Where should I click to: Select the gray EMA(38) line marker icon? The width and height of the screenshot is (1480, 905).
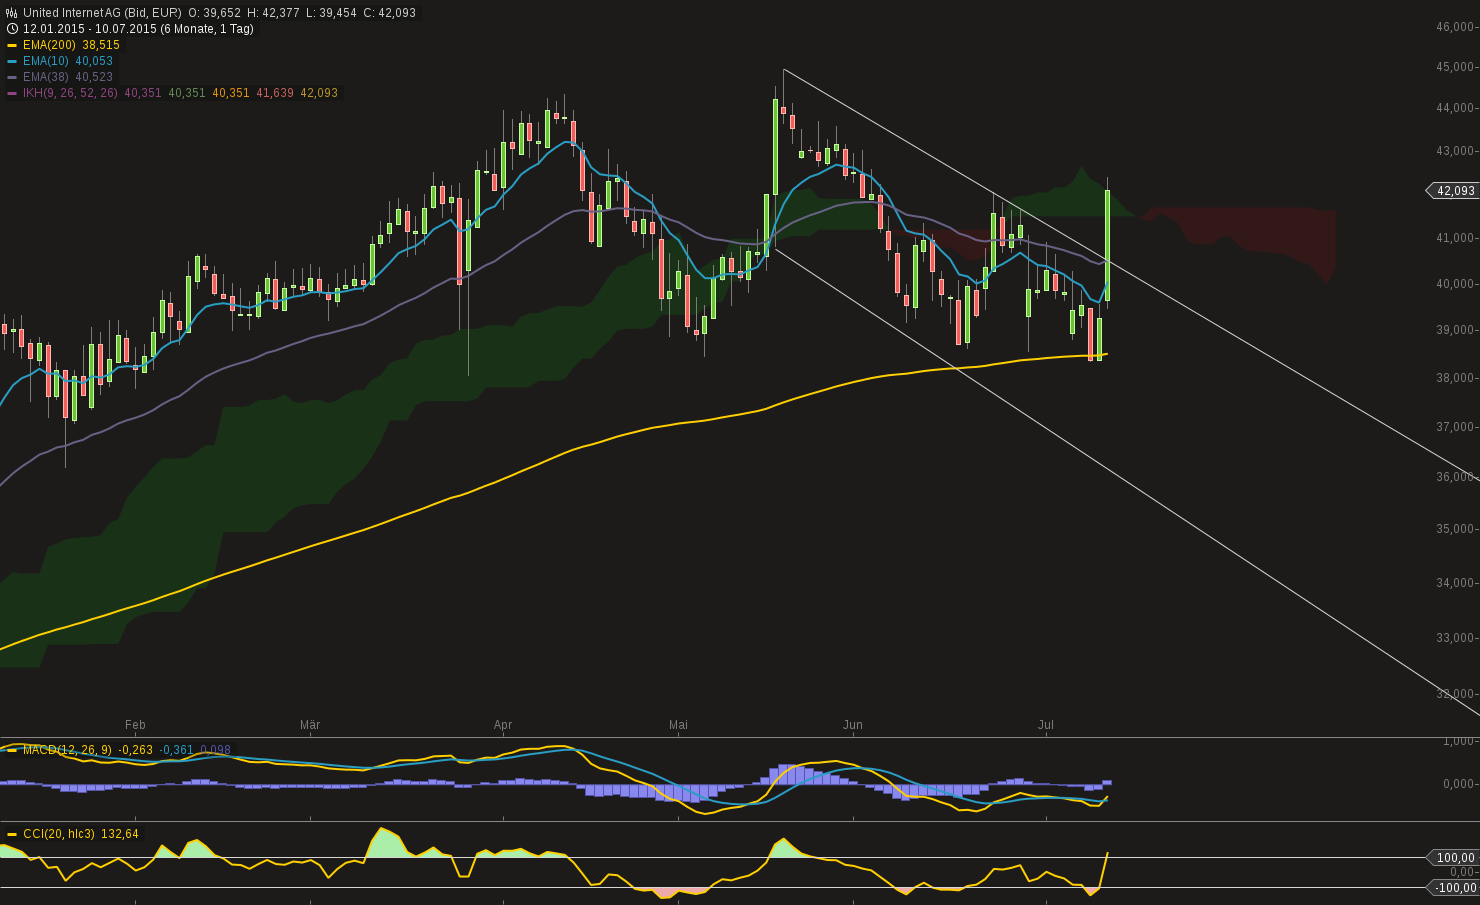click(x=13, y=76)
